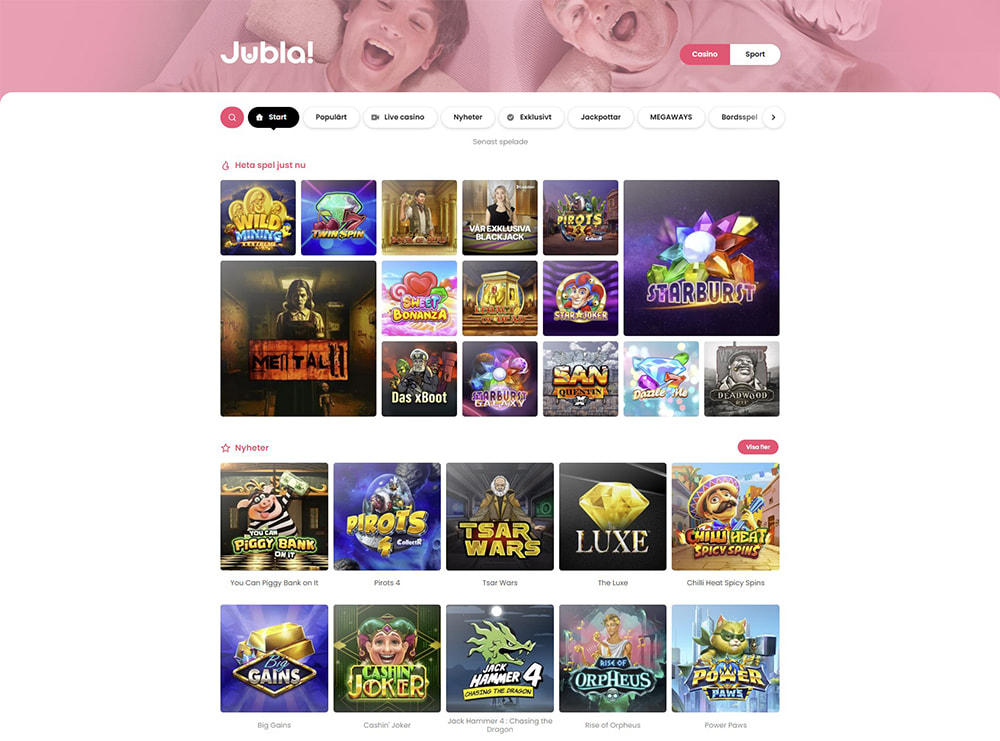Switch to Sport mode
The image size is (1000, 741).
click(x=755, y=54)
